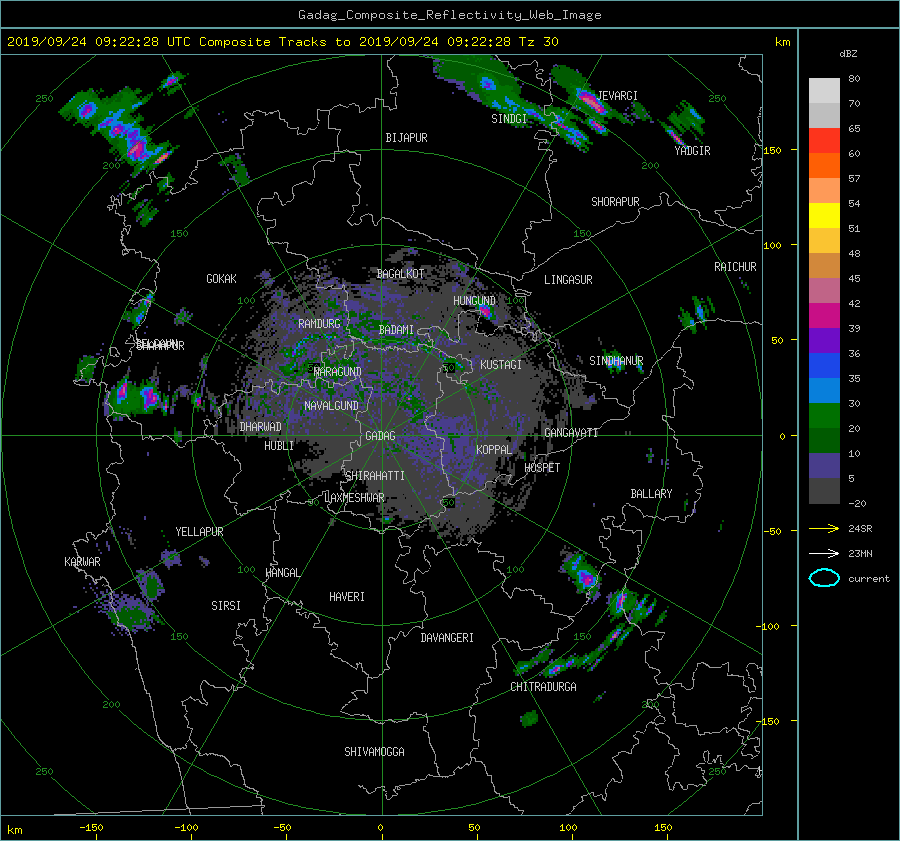This screenshot has height=841, width=900.
Task: Select the YELLAPUR label
Action: pyautogui.click(x=199, y=532)
